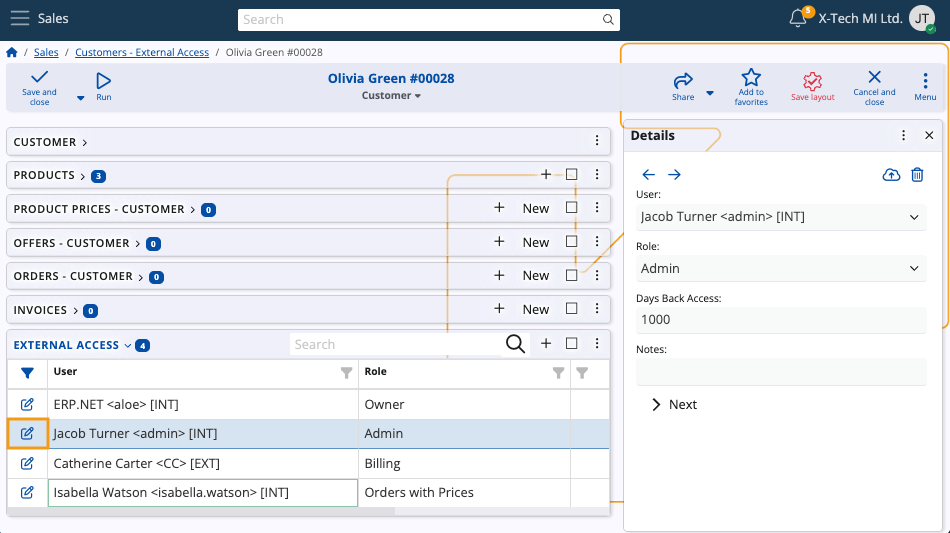
Task: Expand the Next section in Details
Action: pos(673,405)
